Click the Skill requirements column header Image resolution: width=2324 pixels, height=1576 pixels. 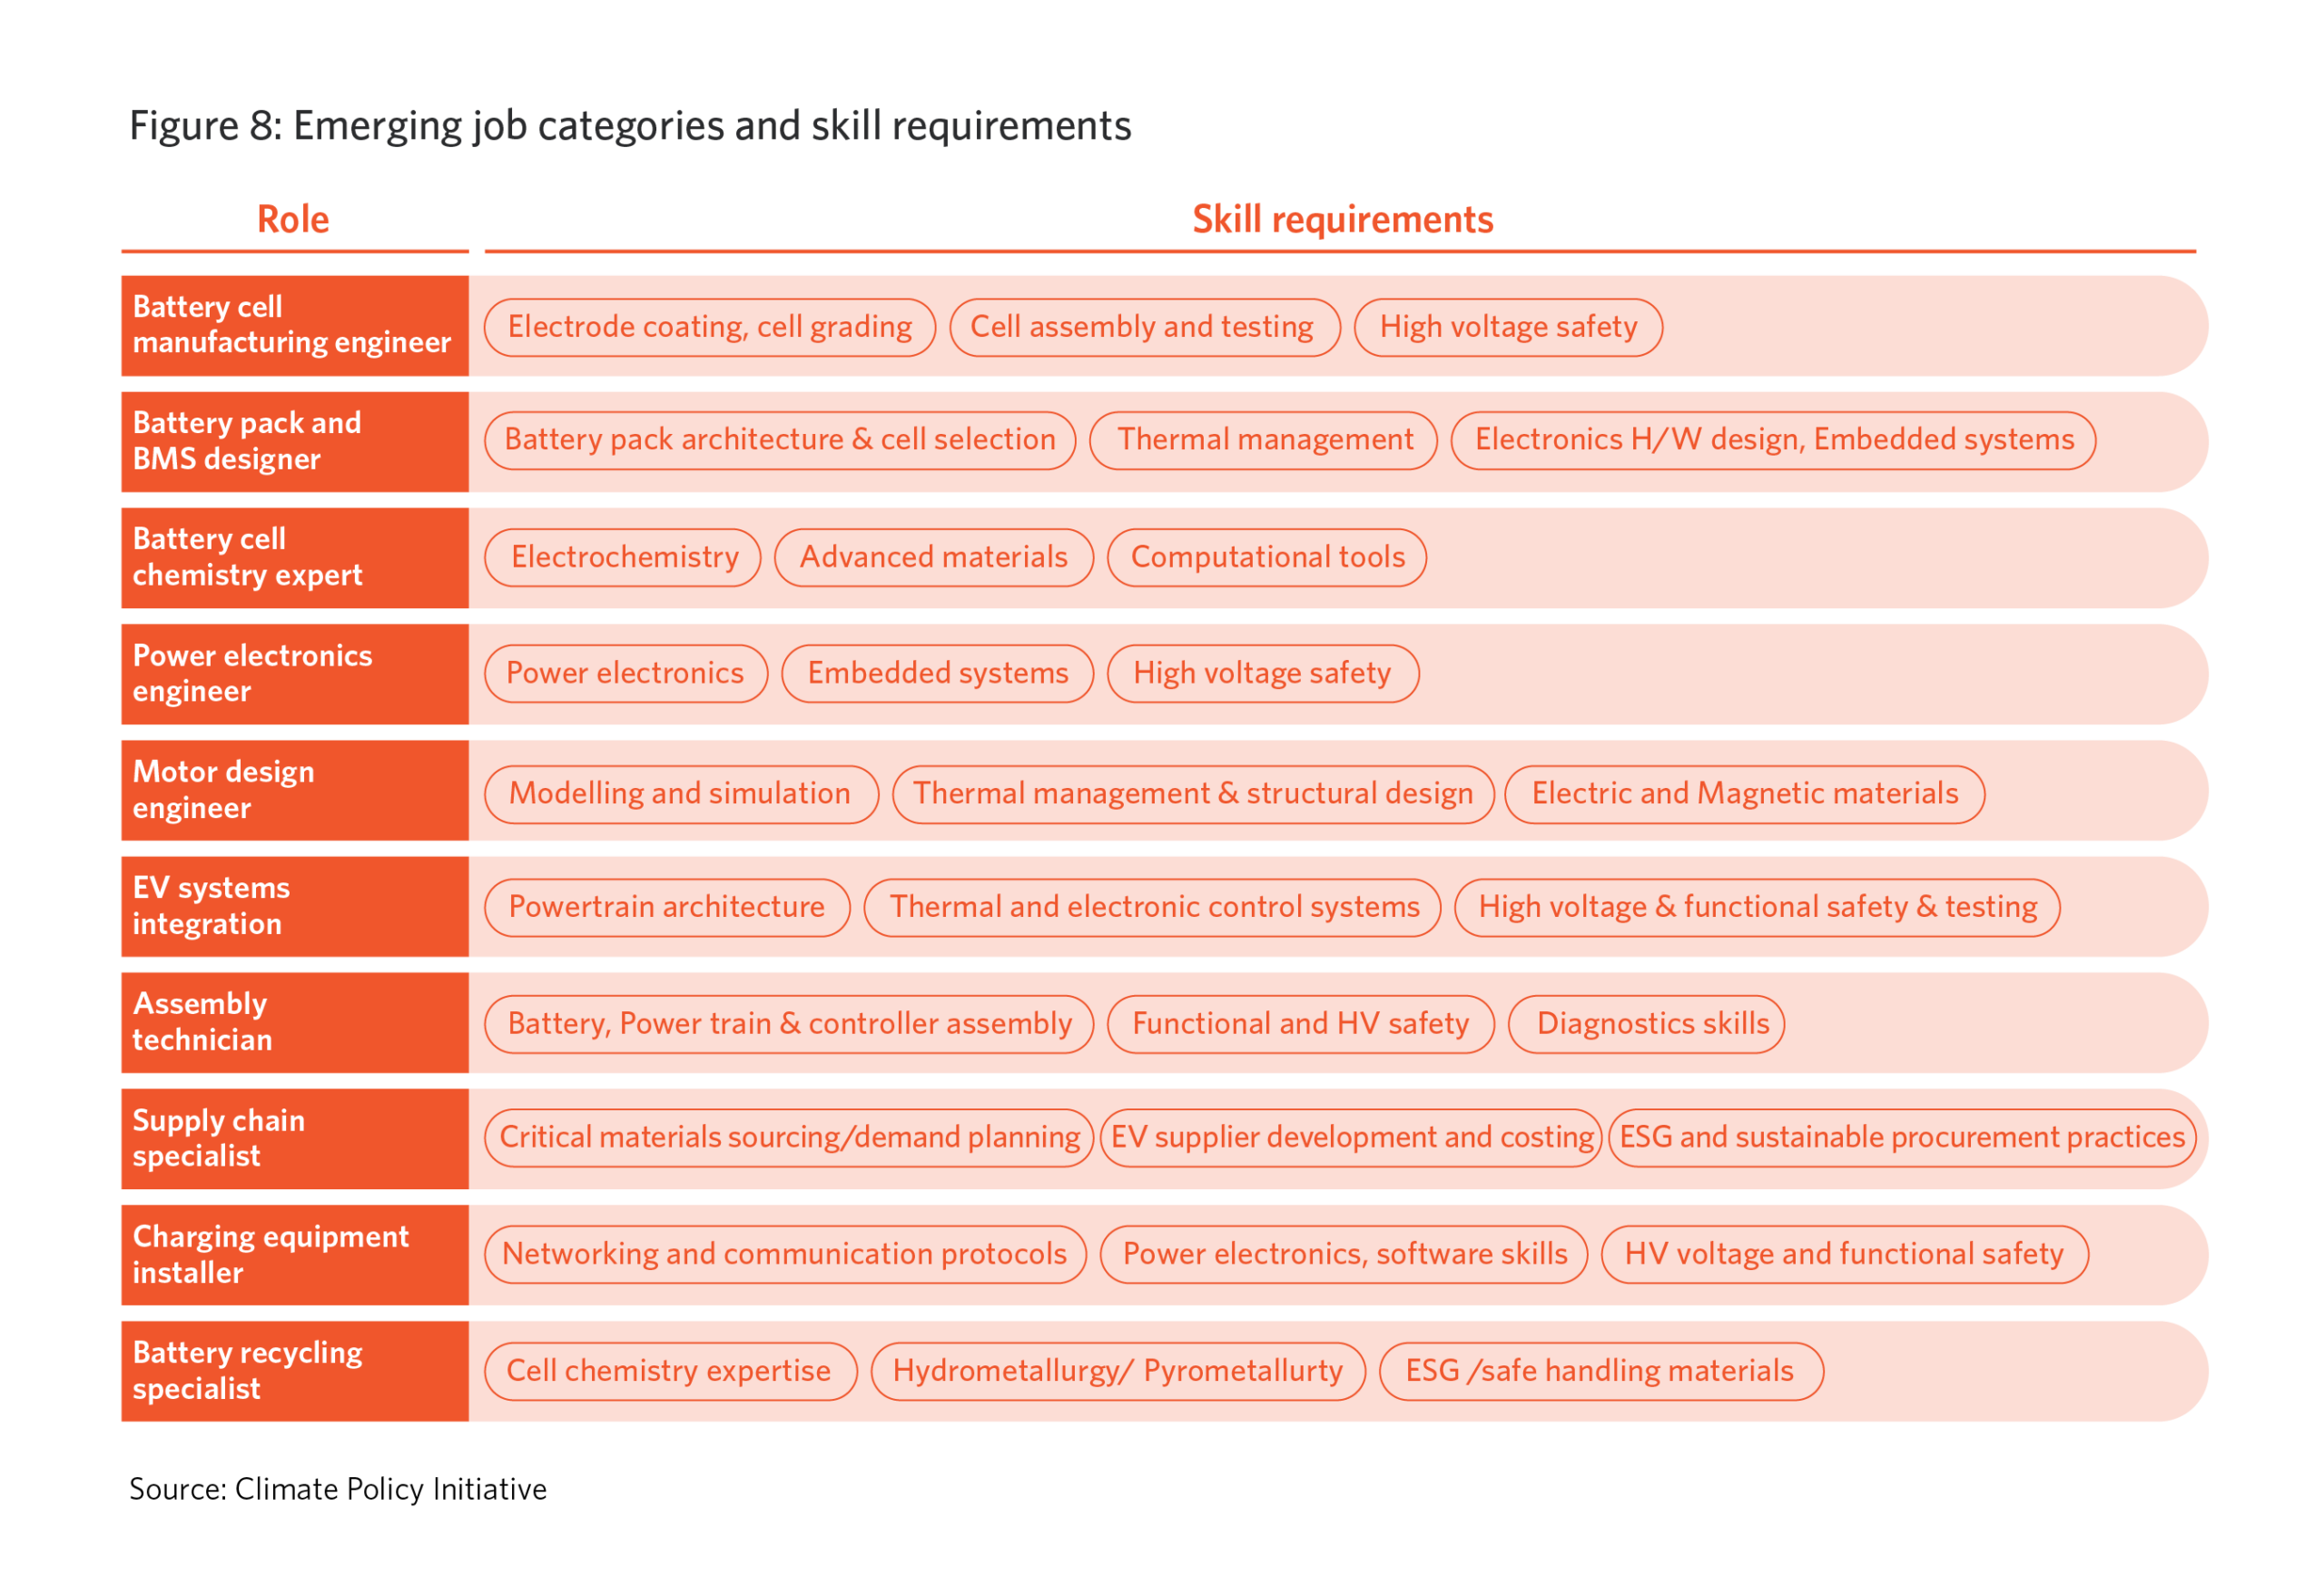click(1341, 220)
